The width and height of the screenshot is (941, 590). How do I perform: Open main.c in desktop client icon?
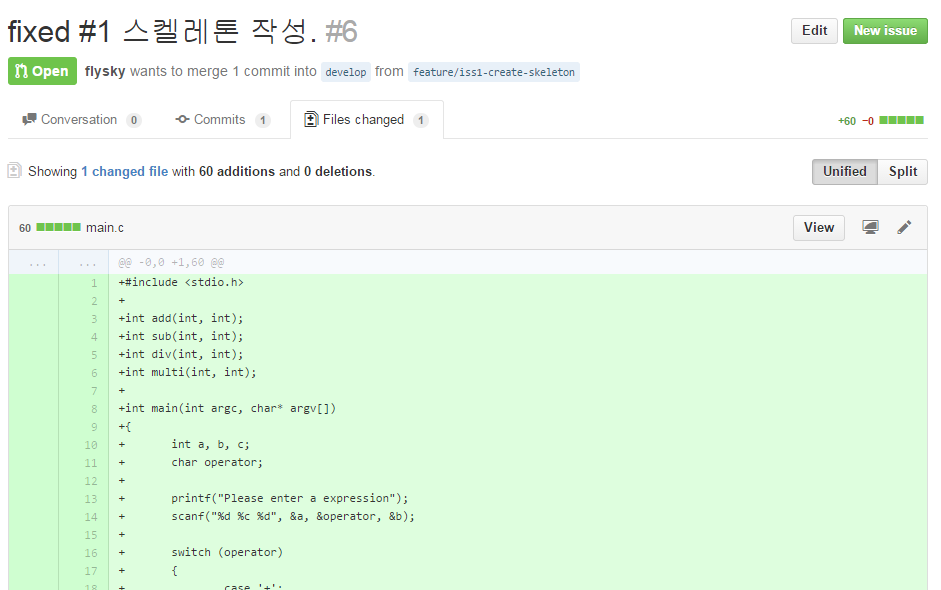[870, 227]
